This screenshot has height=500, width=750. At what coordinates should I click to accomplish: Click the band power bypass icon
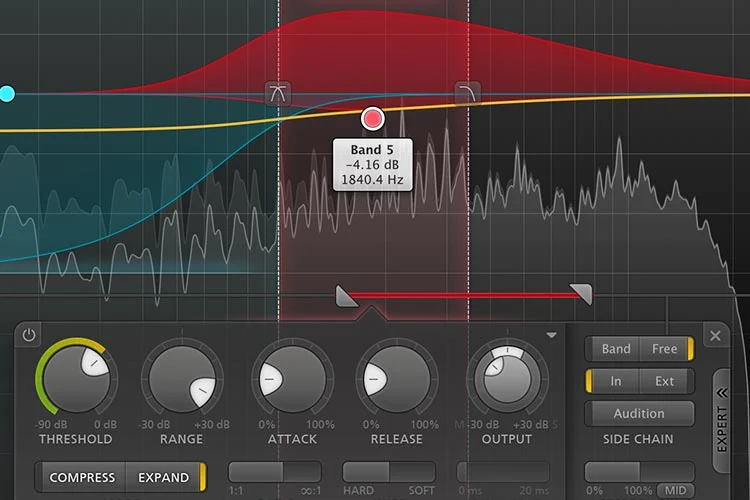point(29,335)
